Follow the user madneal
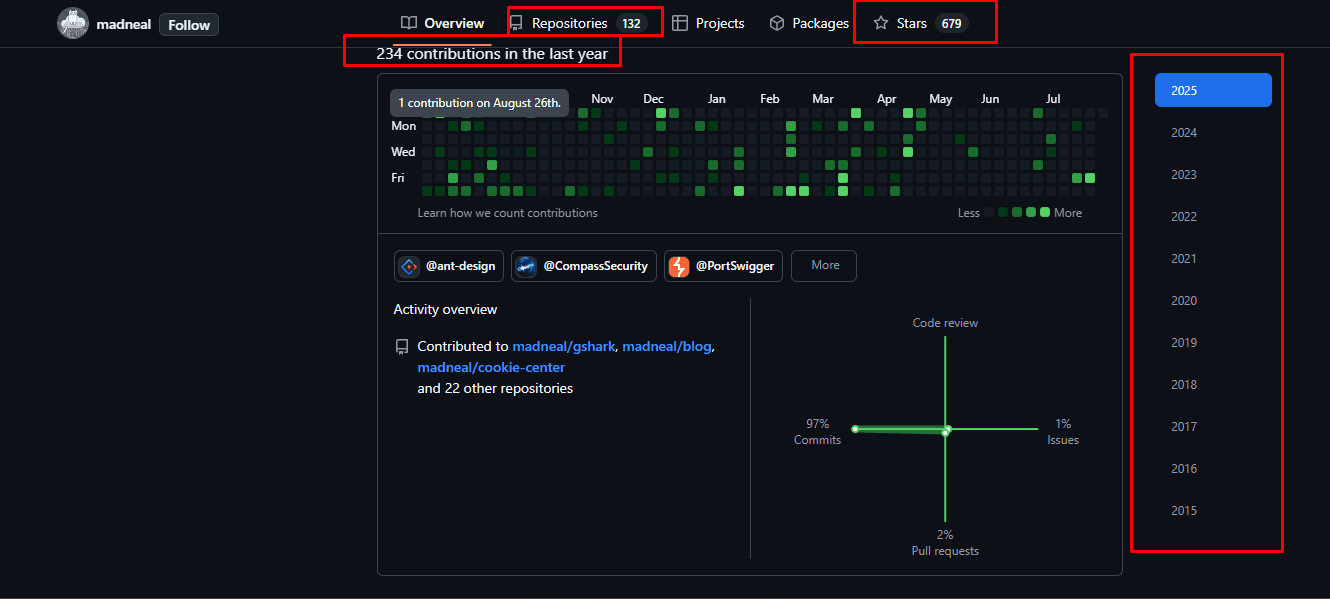 point(189,25)
